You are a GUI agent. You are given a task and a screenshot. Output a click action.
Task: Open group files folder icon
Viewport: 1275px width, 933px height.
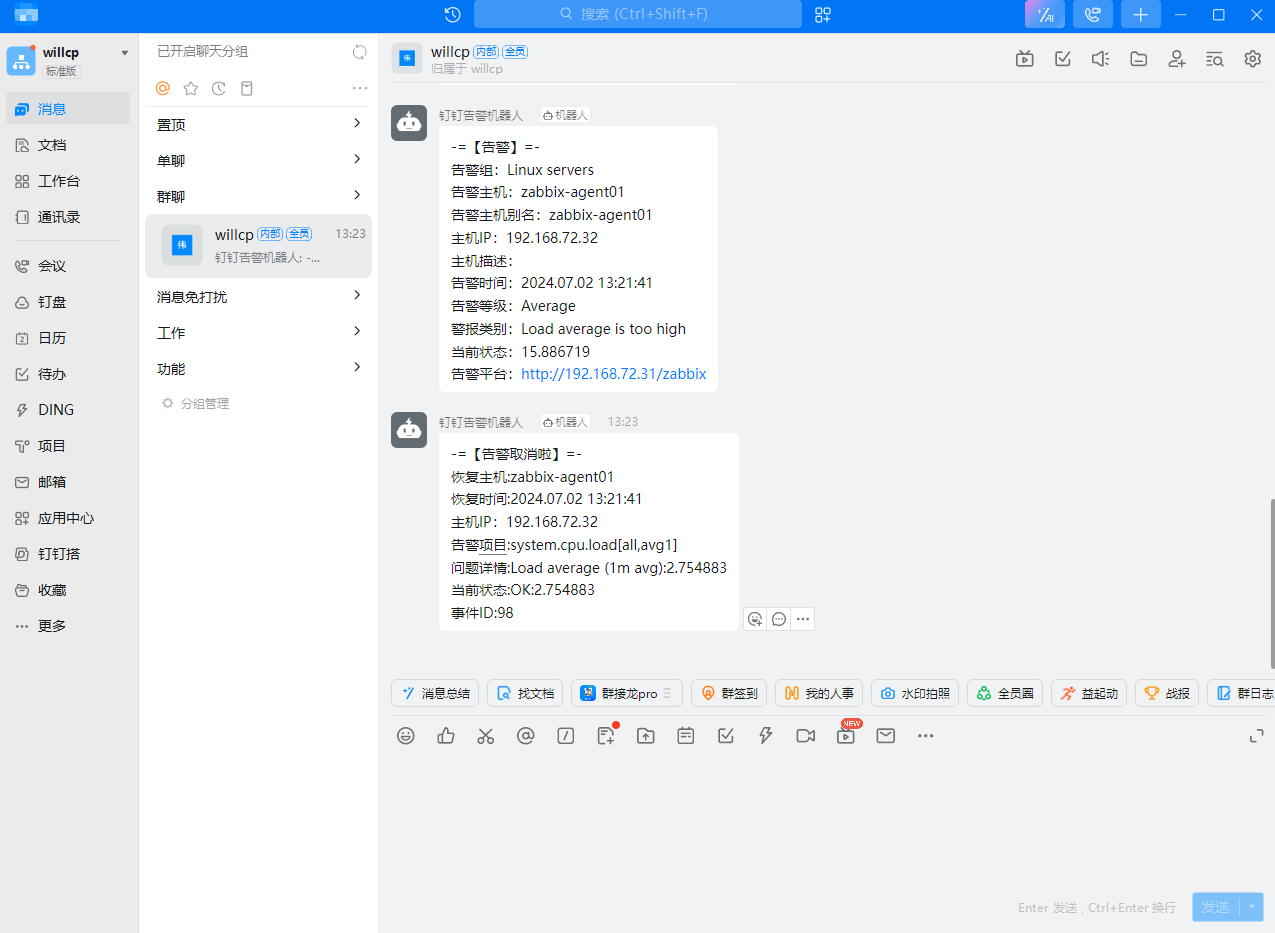(1139, 59)
